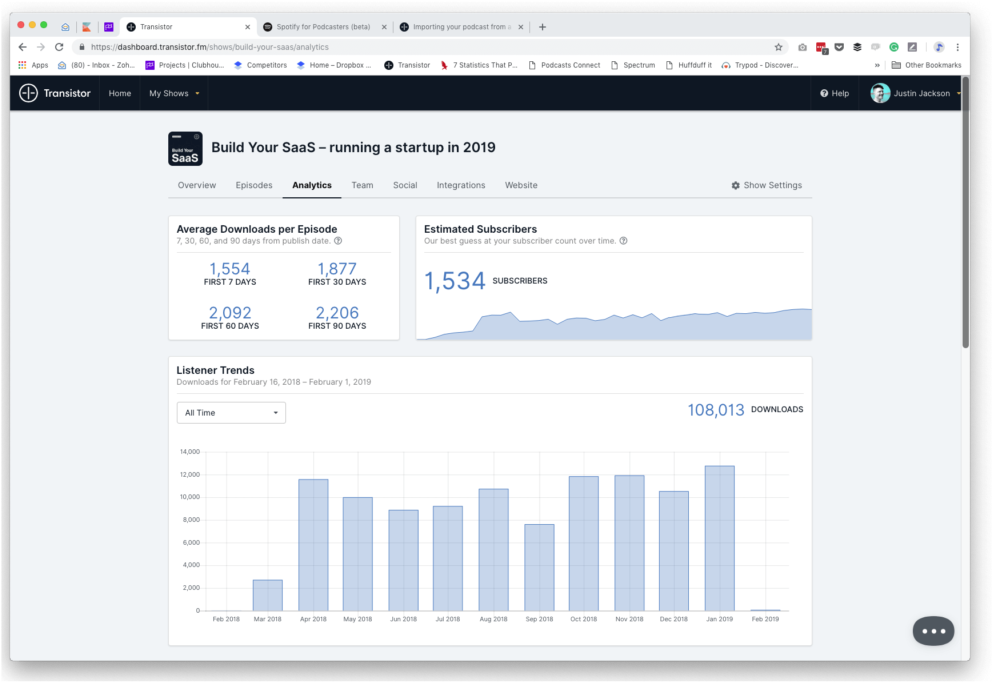
Task: Click Home in the navbar
Action: pos(120,93)
